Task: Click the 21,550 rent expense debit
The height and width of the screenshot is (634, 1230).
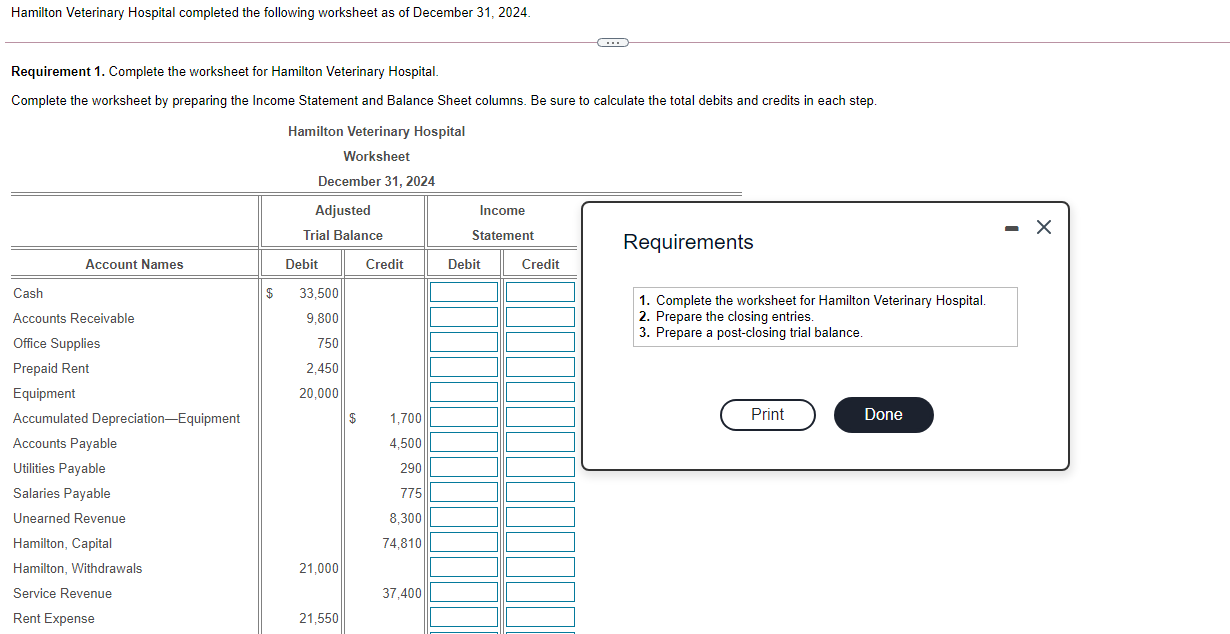Action: [319, 618]
